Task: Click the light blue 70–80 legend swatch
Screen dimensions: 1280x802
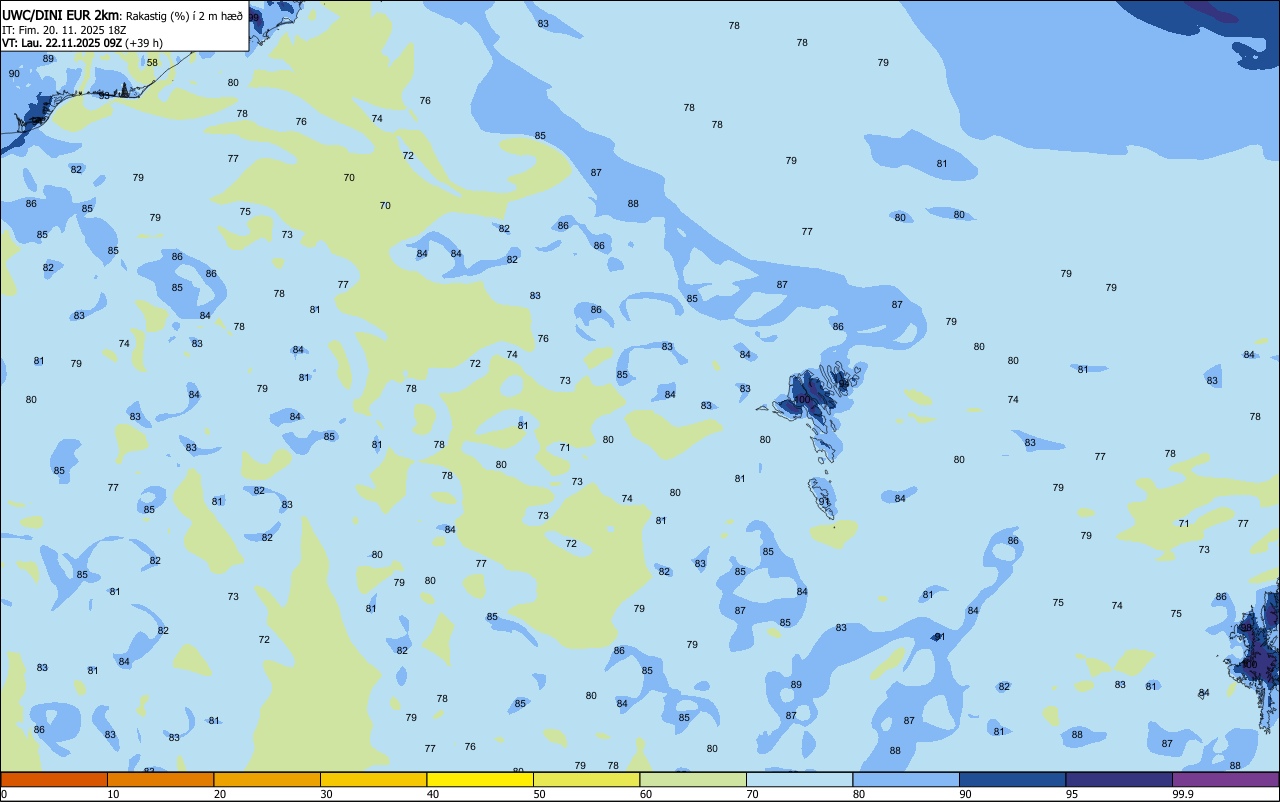Action: [x=799, y=779]
